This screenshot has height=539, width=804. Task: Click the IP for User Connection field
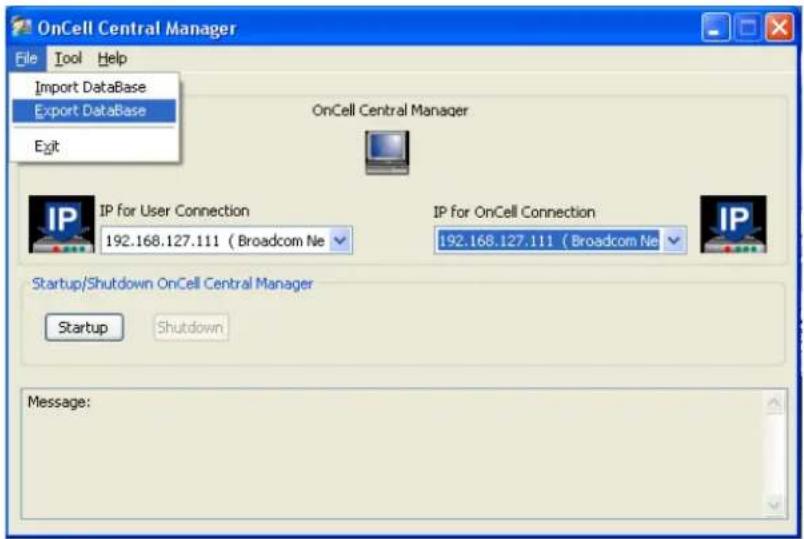click(x=226, y=240)
